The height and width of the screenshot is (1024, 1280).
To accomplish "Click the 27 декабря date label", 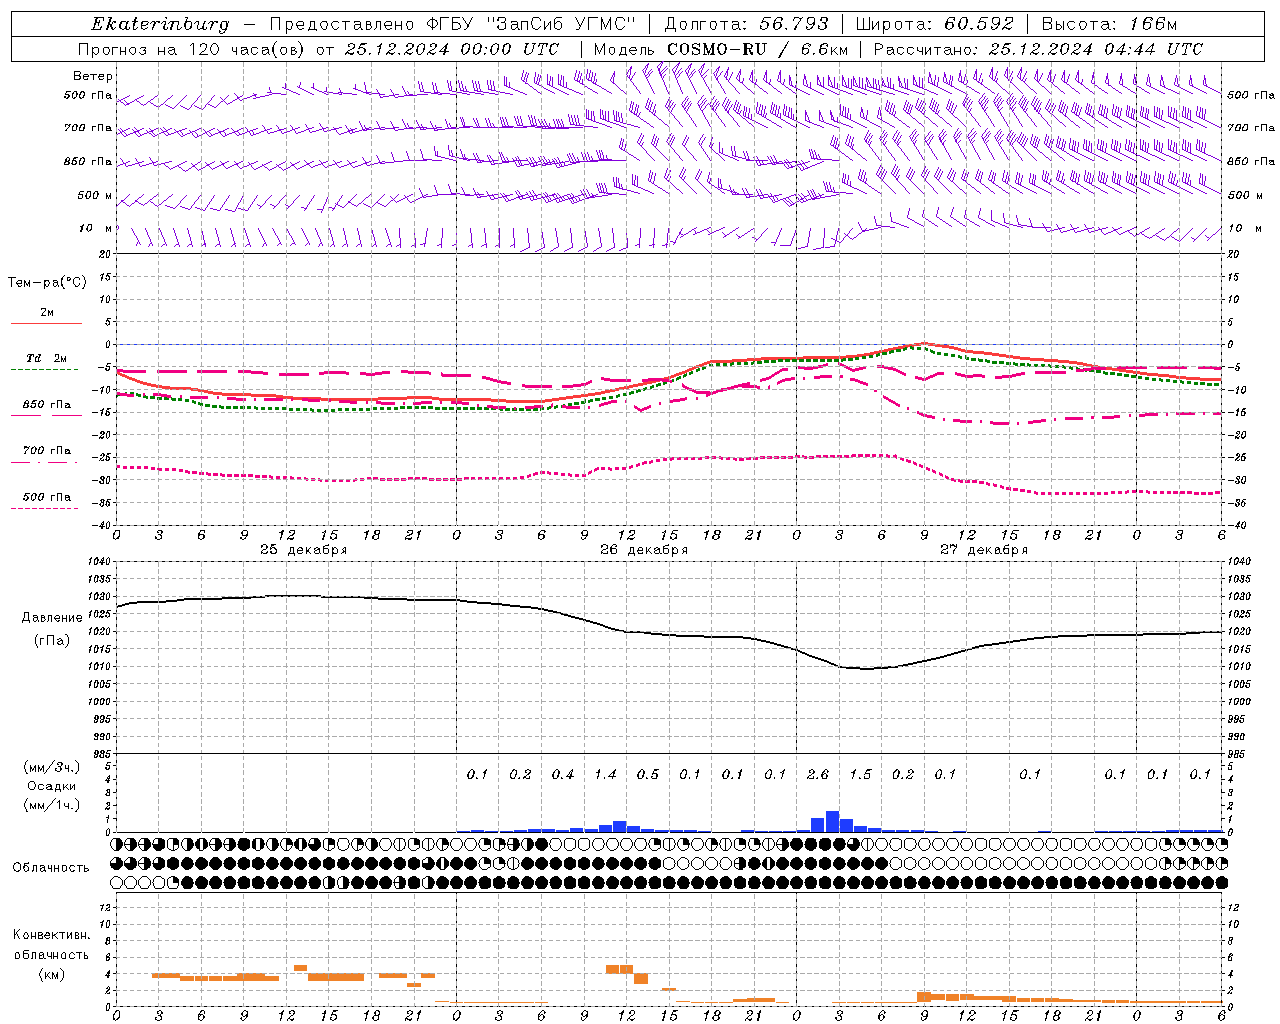I will [984, 550].
